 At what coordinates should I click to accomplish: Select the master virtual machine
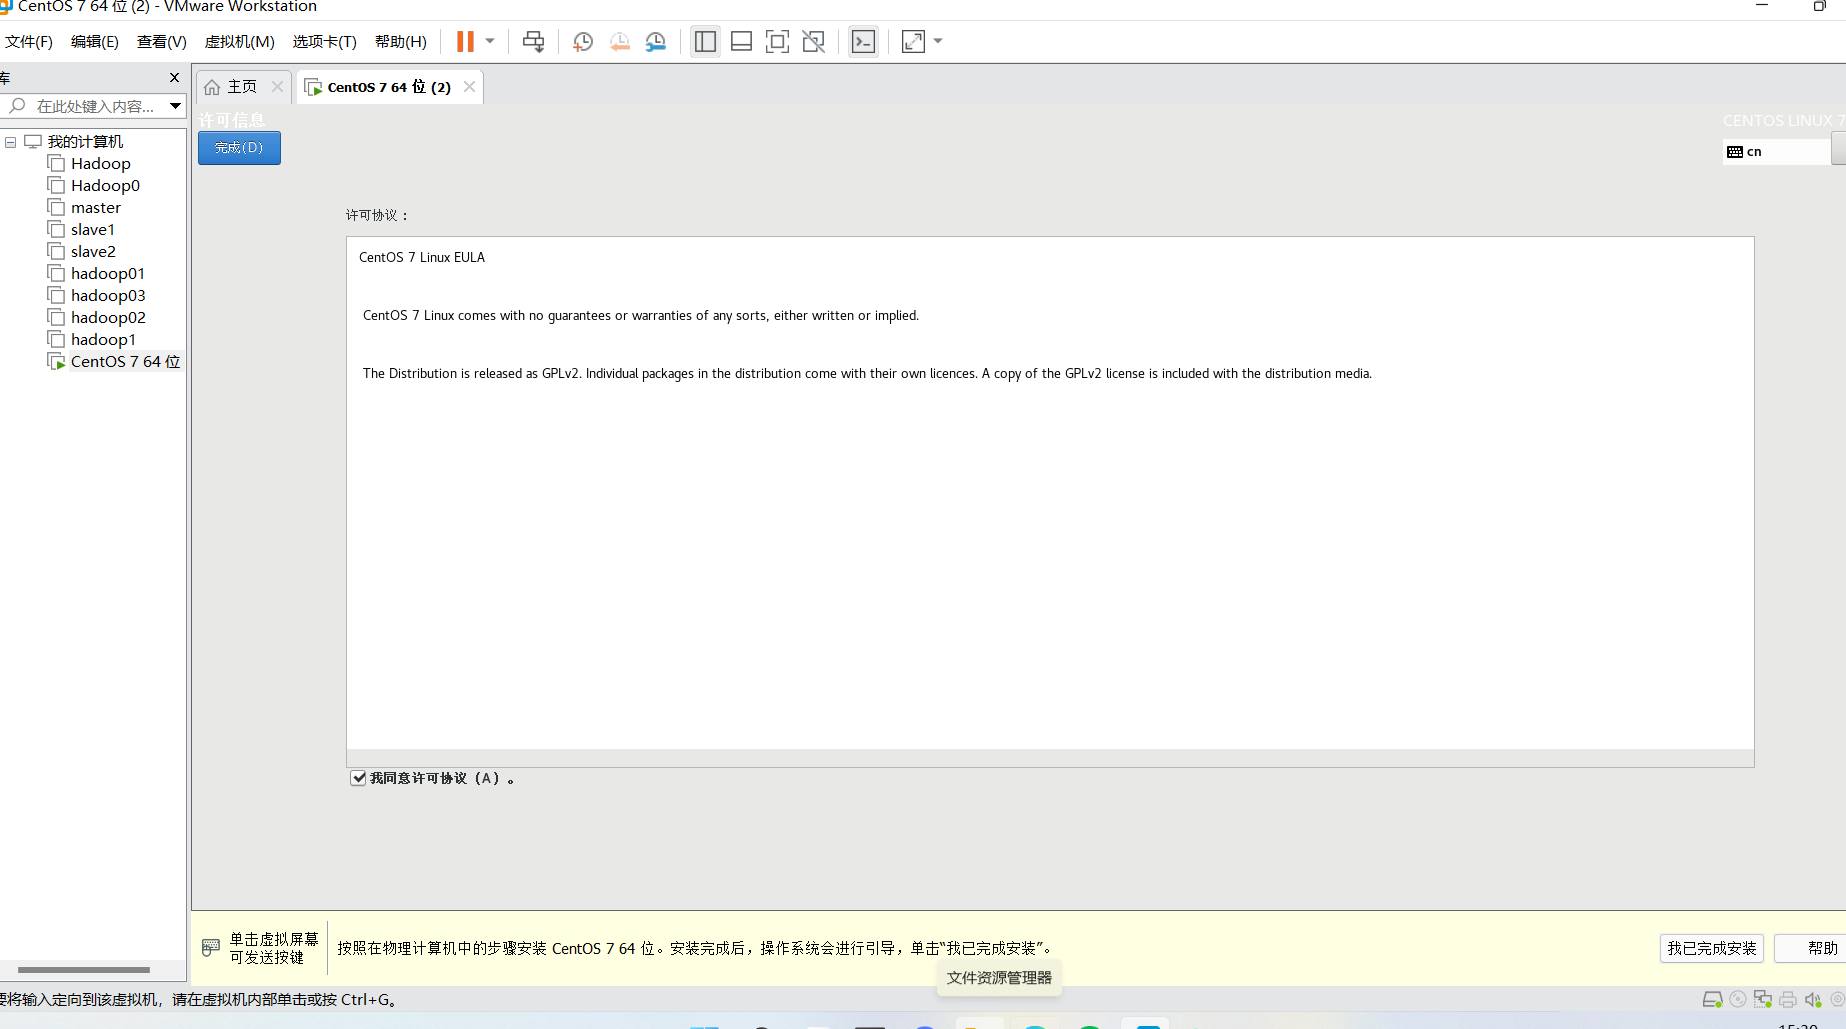point(95,208)
